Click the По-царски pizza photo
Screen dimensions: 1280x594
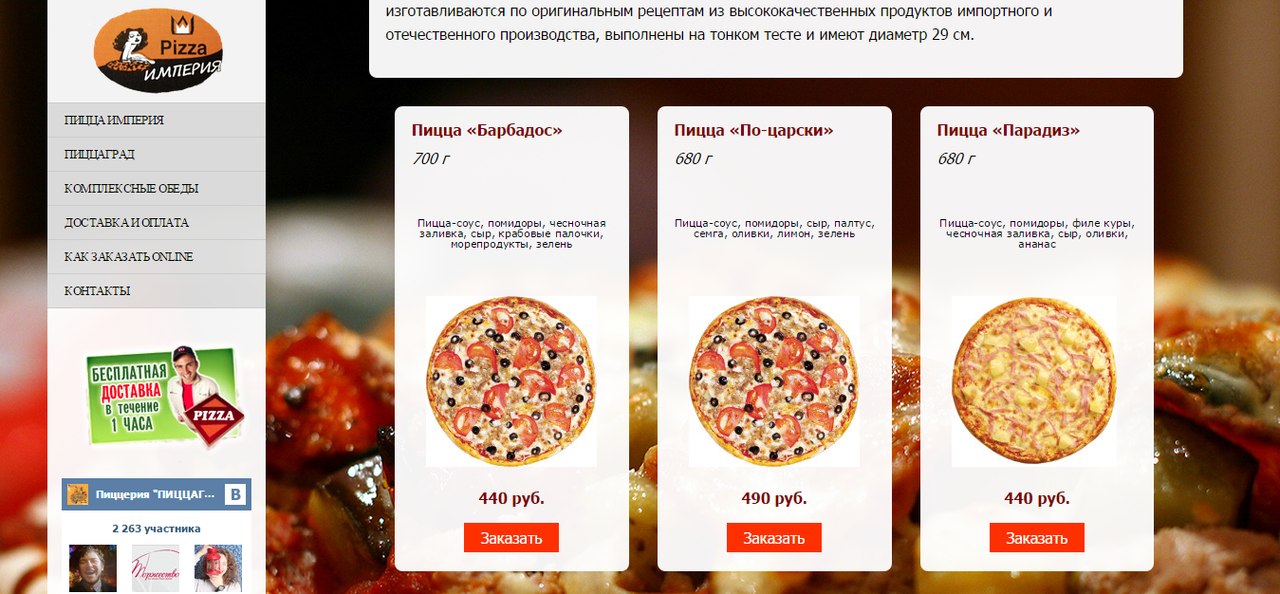coord(774,381)
